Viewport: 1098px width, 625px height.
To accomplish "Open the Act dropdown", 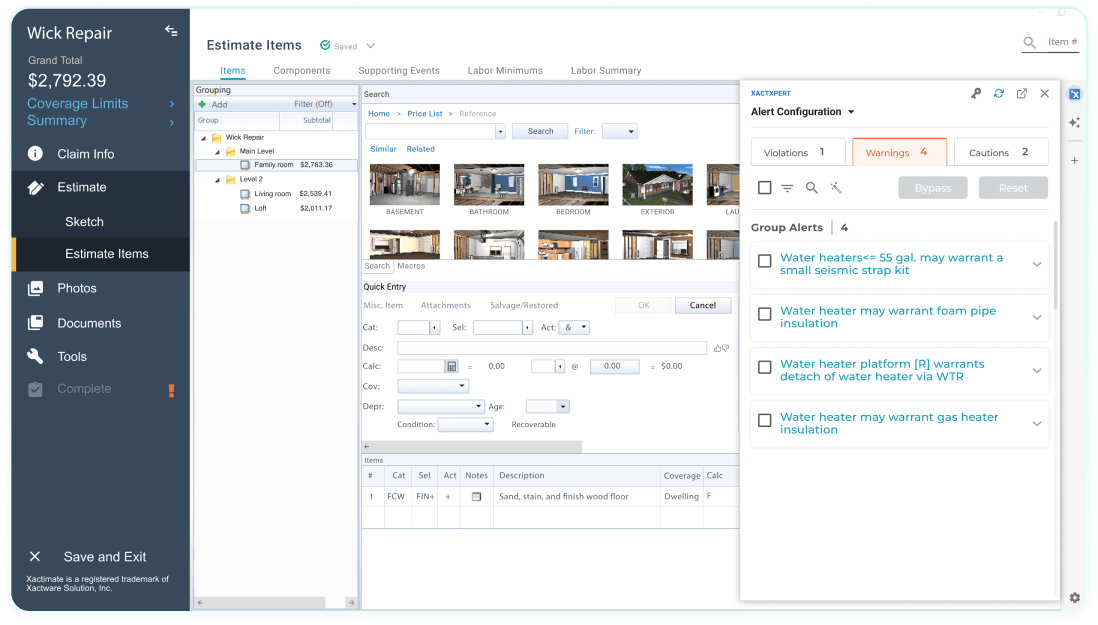I will pyautogui.click(x=574, y=328).
